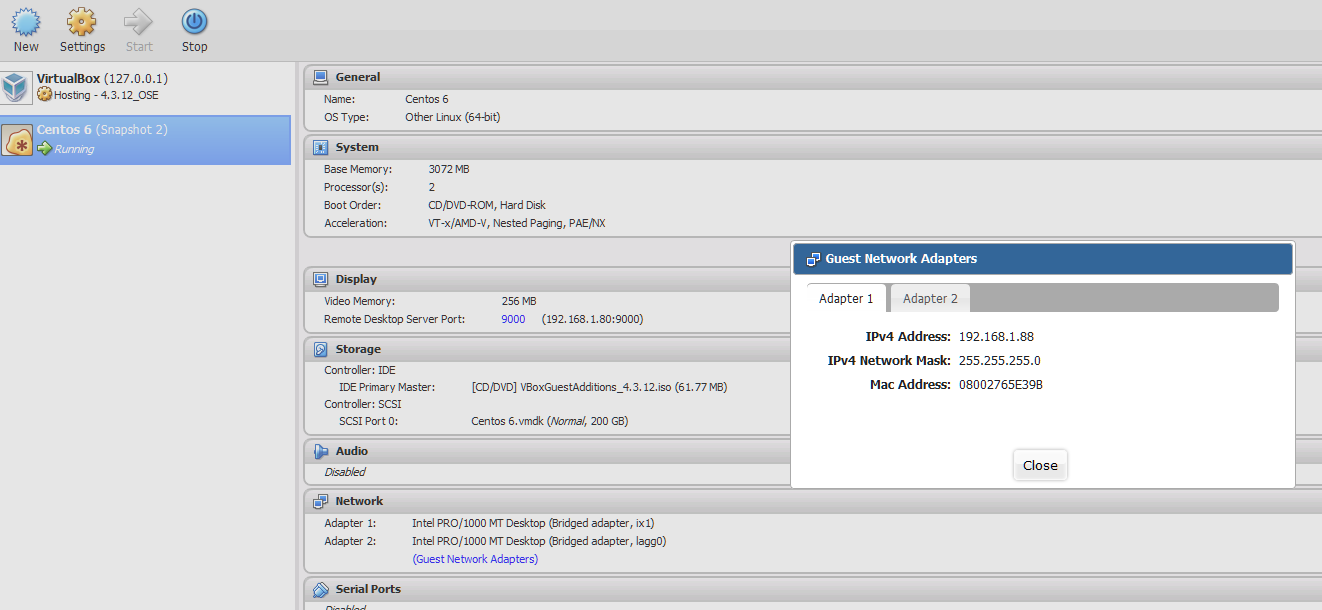
Task: Click the Mac address value 08002765E39B
Action: point(1001,385)
